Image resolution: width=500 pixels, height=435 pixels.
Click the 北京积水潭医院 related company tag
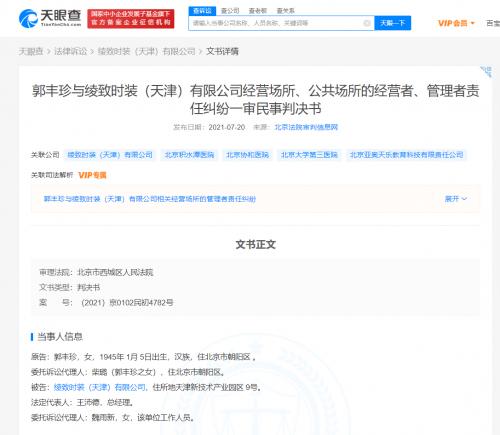click(189, 155)
